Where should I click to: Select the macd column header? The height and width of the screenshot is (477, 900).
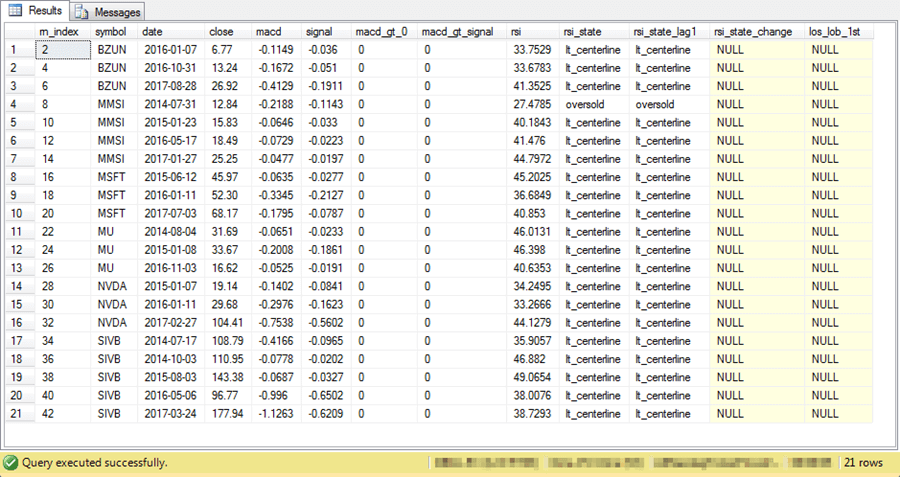(x=276, y=32)
